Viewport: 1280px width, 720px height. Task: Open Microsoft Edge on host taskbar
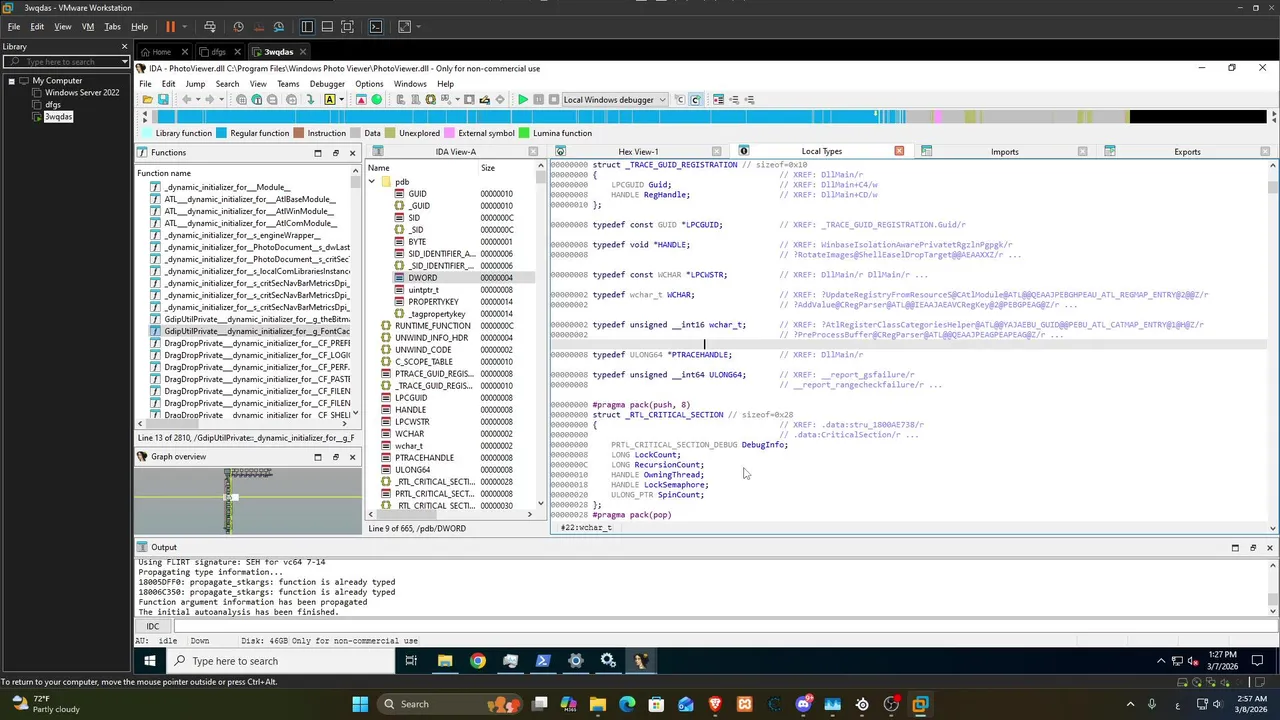pos(627,704)
